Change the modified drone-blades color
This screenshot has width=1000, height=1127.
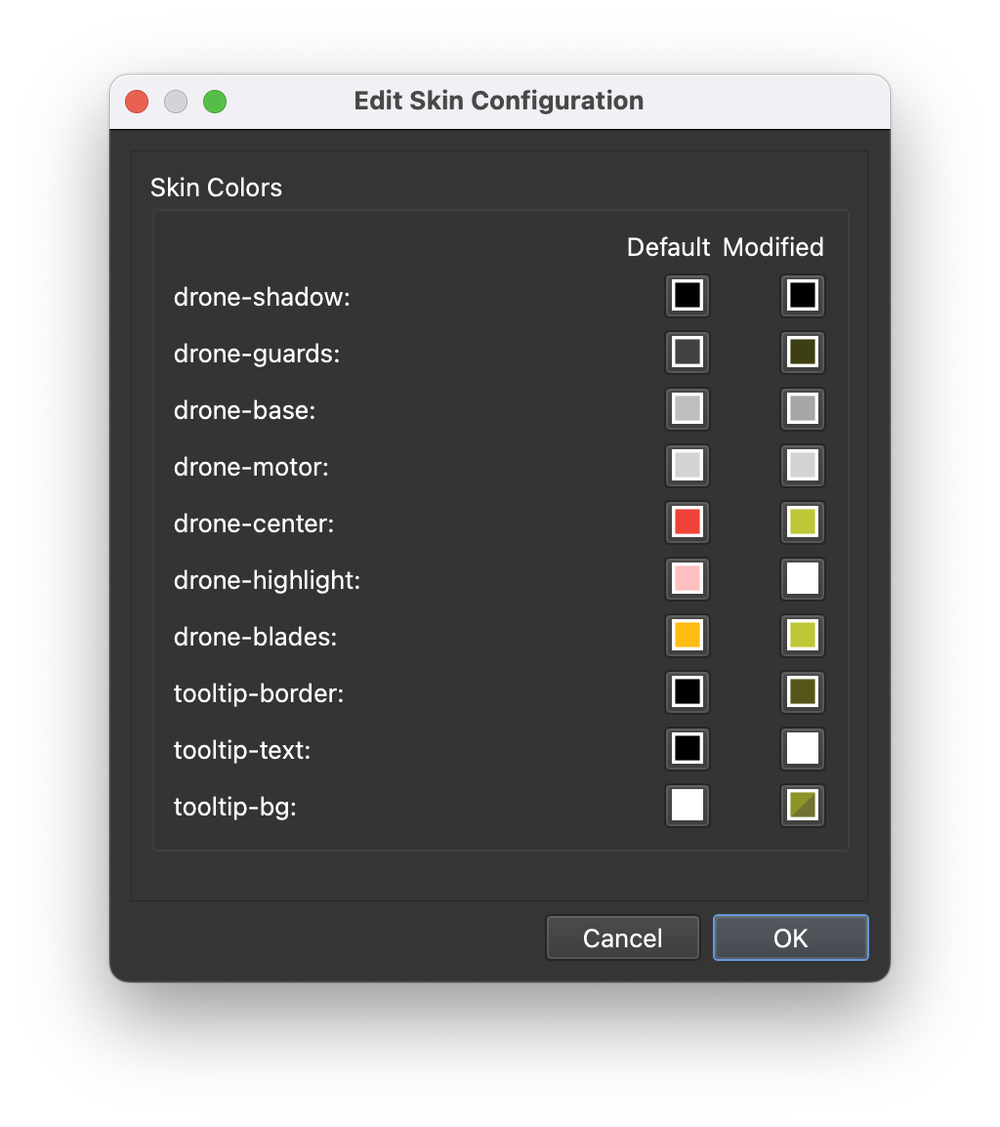point(802,635)
